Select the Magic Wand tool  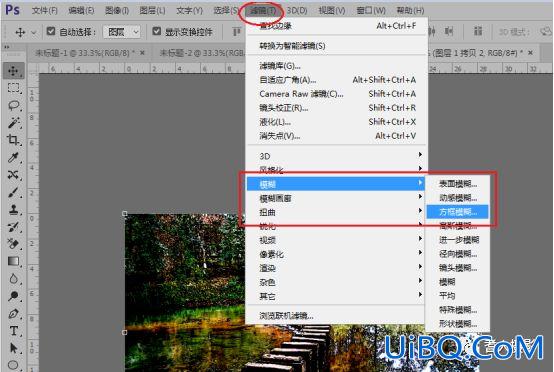[13, 122]
